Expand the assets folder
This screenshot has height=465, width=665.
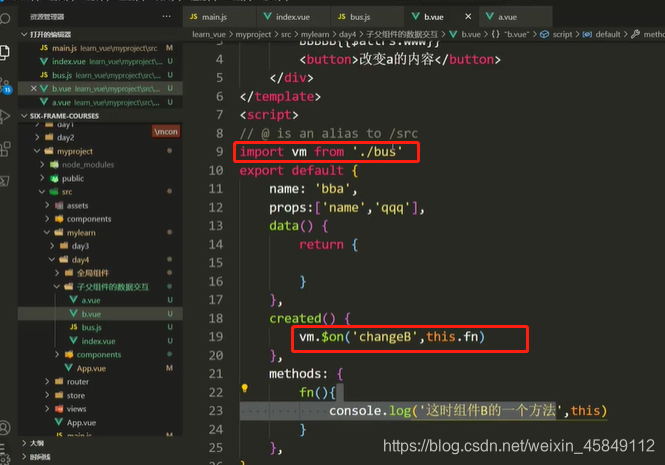click(x=48, y=205)
